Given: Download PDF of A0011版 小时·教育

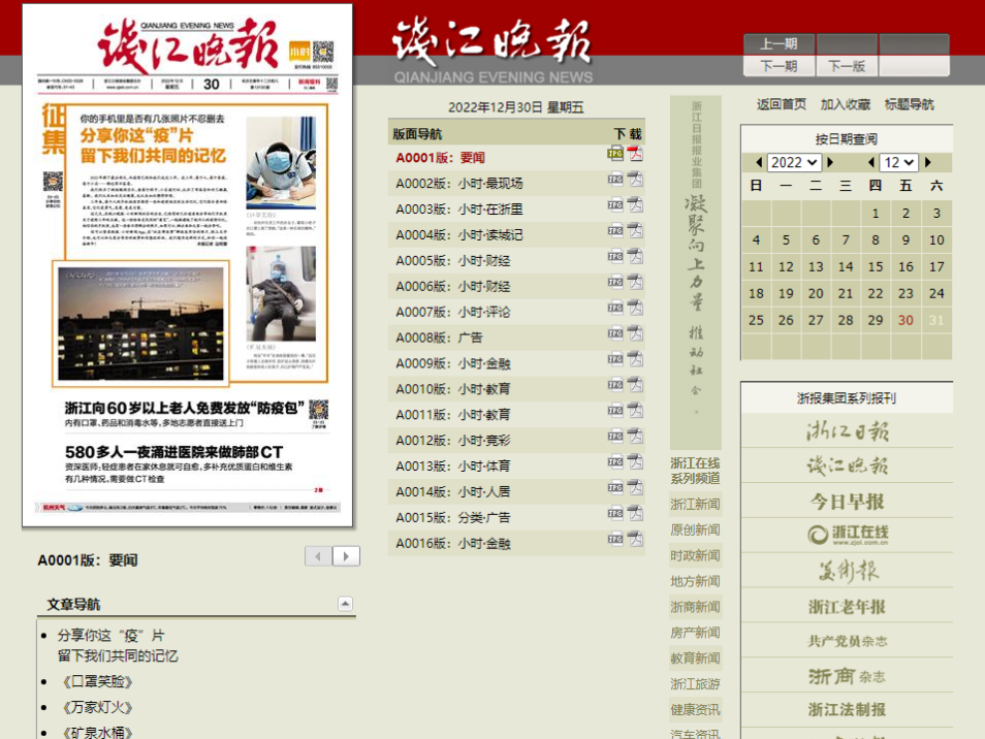Looking at the screenshot, I should point(635,410).
